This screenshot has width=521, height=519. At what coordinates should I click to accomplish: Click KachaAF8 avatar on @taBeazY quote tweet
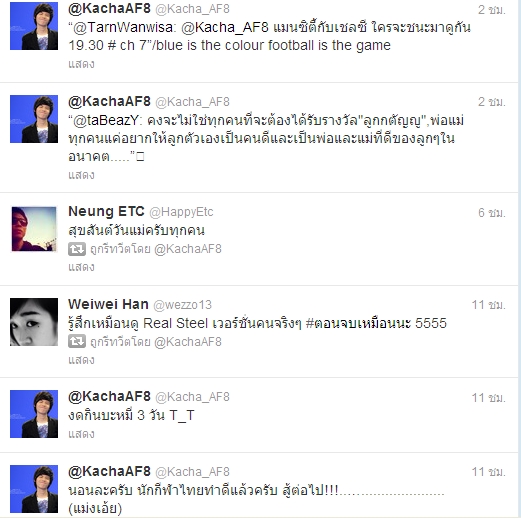[x=34, y=119]
